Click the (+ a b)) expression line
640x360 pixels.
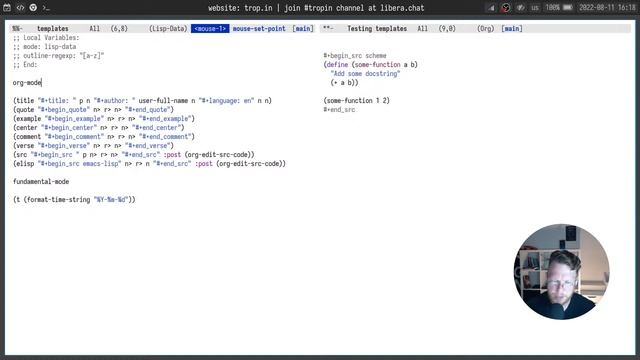344,82
